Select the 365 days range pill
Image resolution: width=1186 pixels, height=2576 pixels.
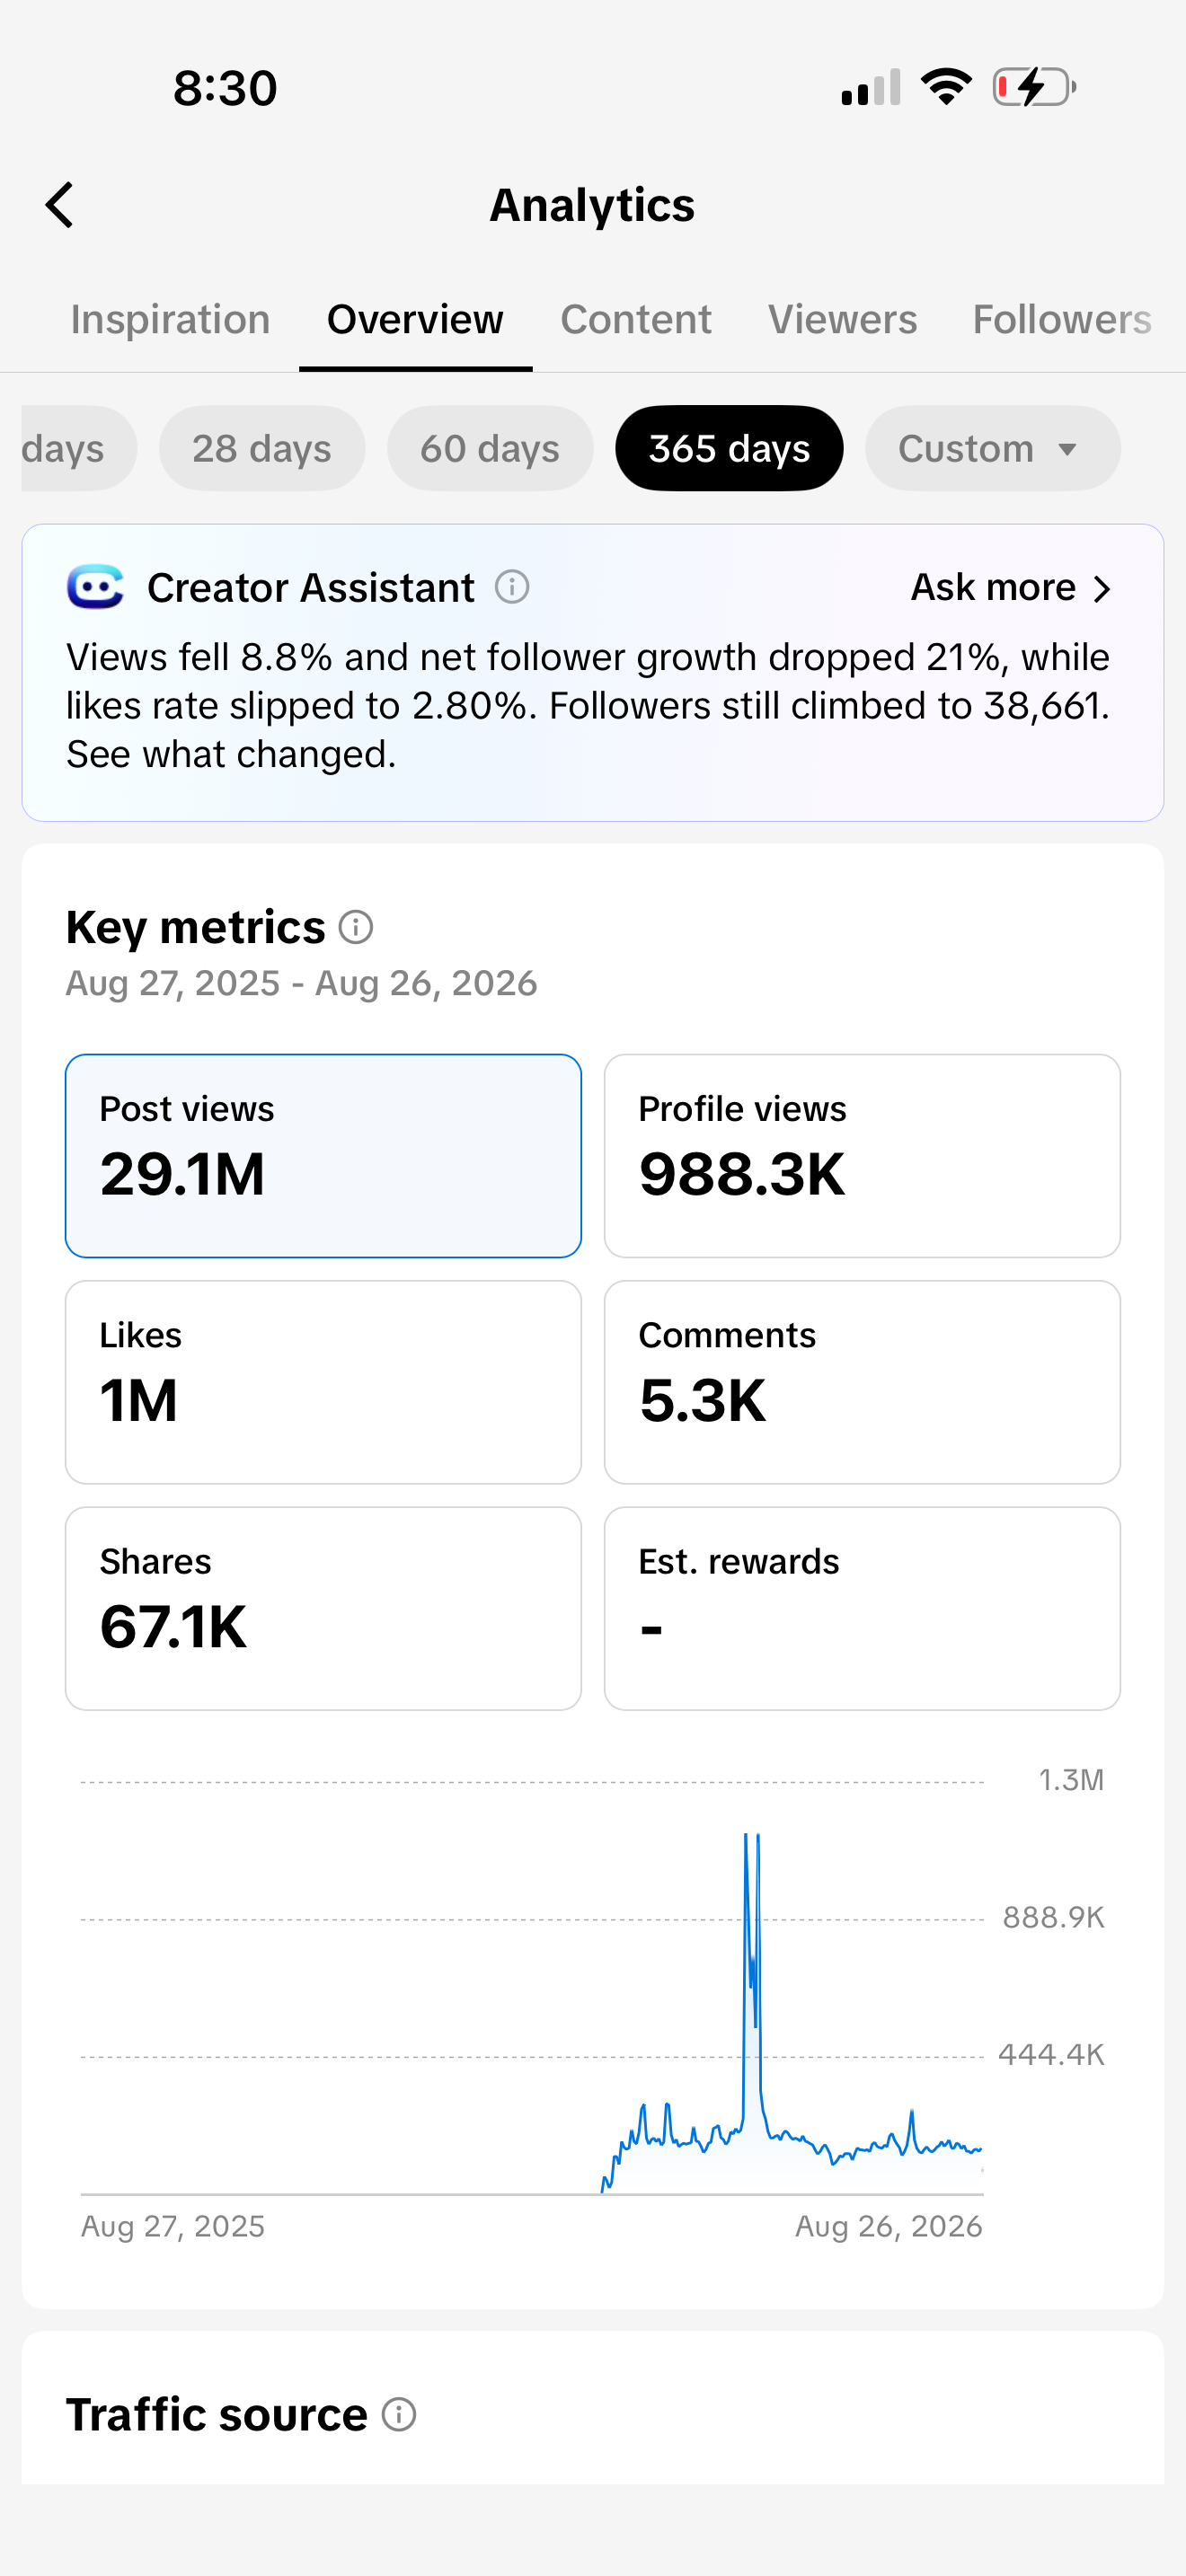729,448
